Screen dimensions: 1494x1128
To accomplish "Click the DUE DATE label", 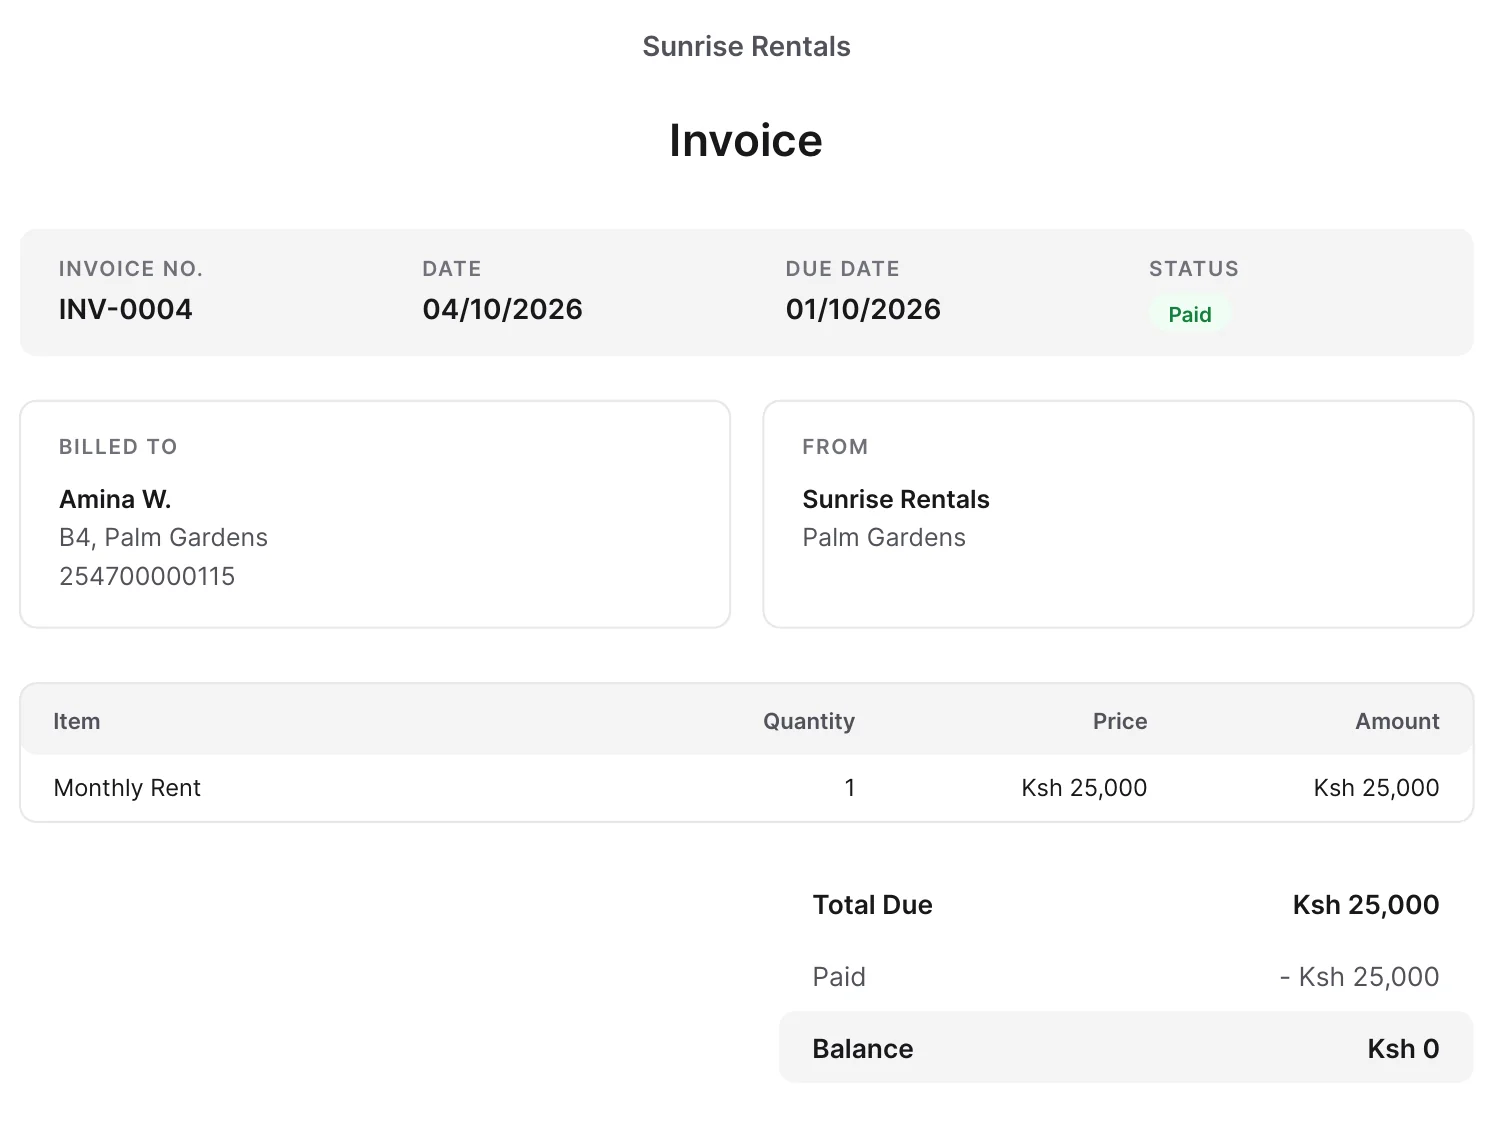I will click(842, 268).
